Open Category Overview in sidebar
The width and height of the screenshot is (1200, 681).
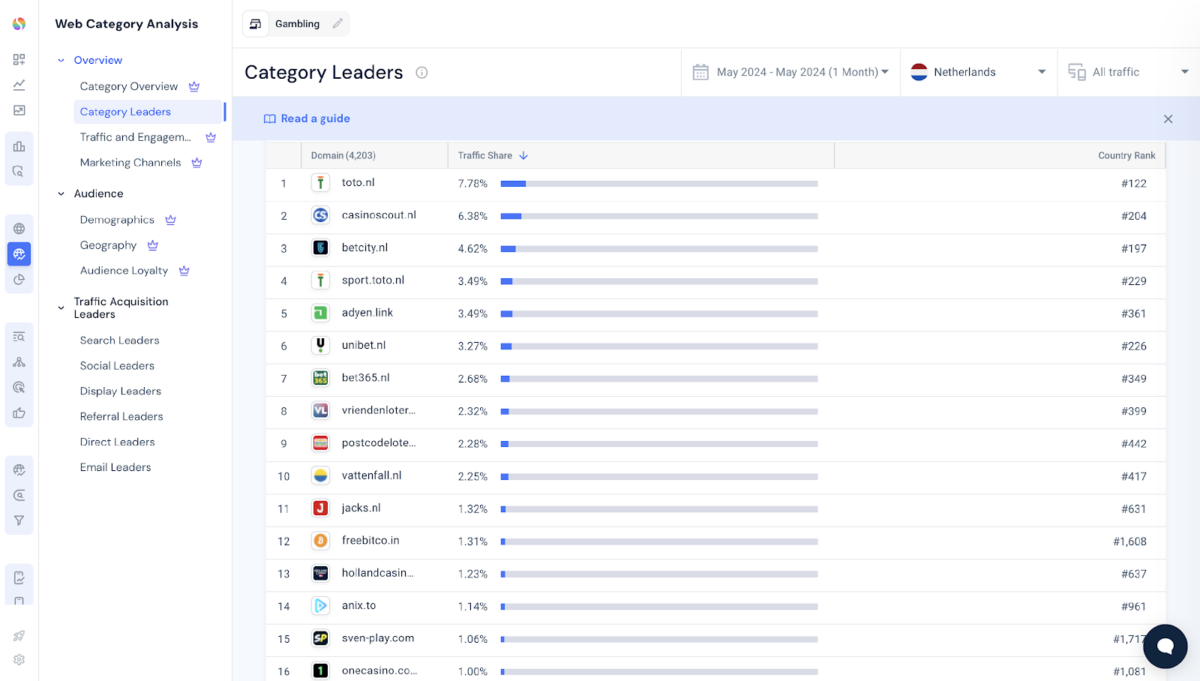coord(129,87)
